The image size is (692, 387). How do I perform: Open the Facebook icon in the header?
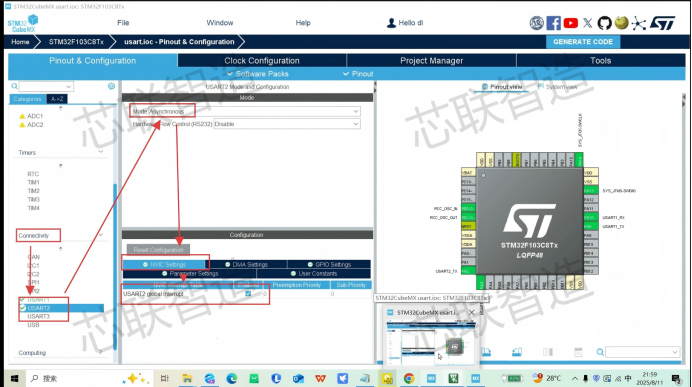(553, 23)
